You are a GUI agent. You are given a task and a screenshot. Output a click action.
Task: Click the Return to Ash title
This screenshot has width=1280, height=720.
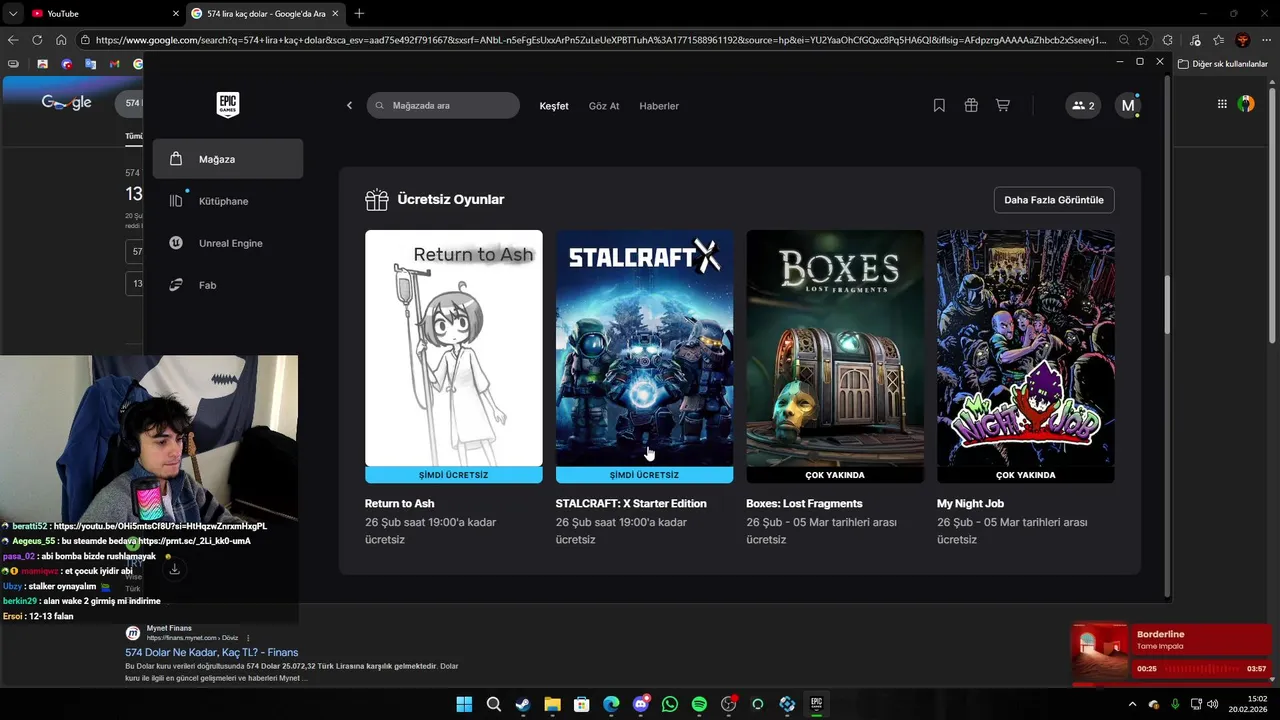coord(399,504)
